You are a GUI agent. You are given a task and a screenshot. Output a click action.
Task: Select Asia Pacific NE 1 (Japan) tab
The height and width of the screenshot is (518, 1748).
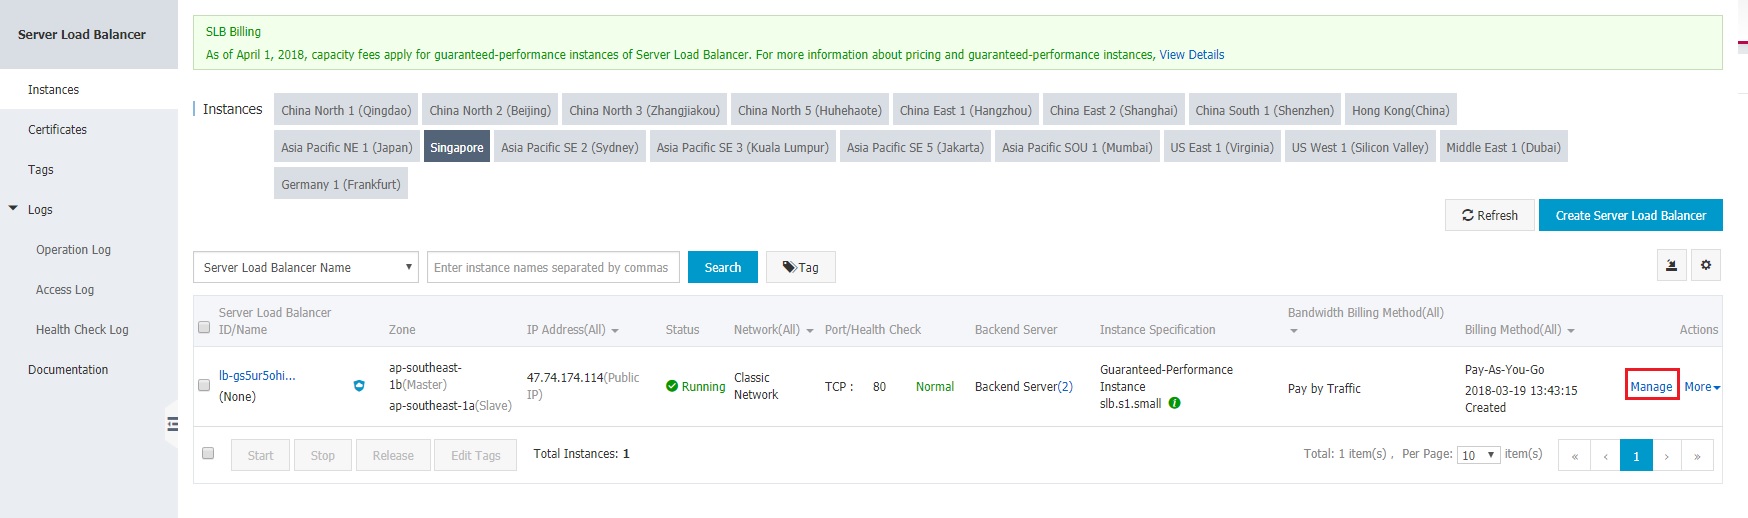[347, 147]
